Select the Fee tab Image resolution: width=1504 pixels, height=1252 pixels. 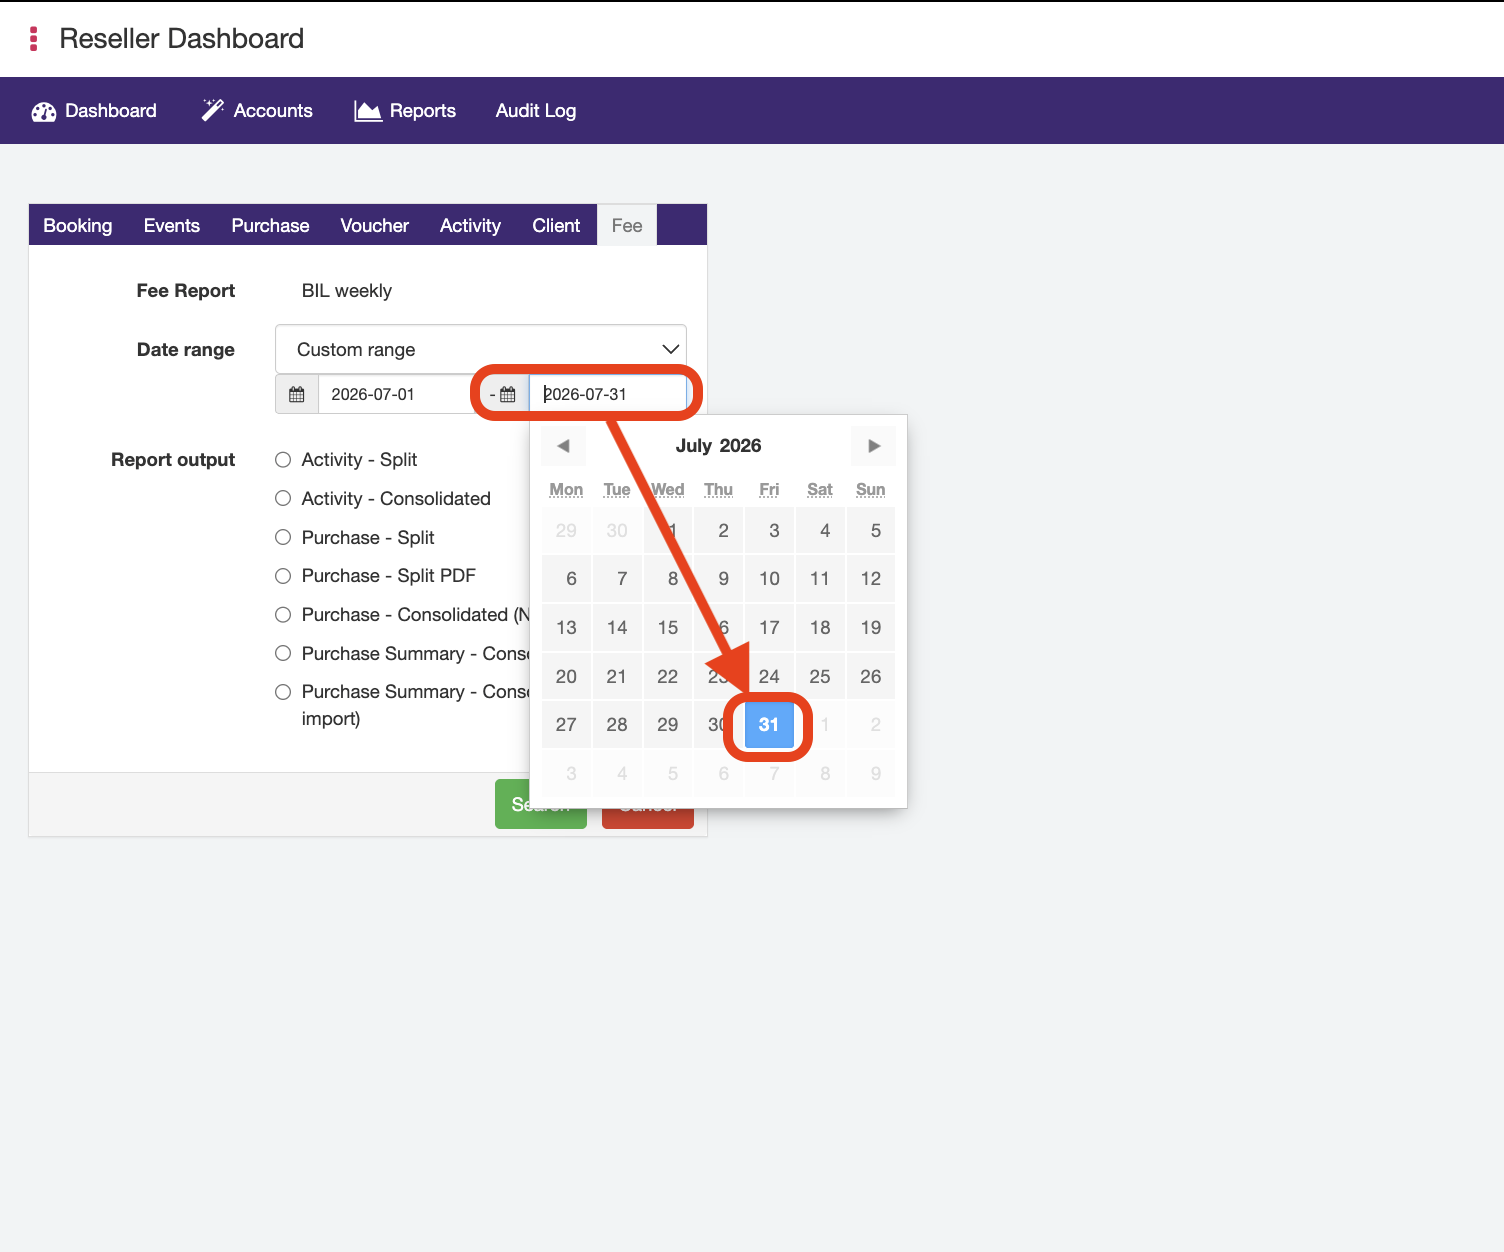click(627, 225)
